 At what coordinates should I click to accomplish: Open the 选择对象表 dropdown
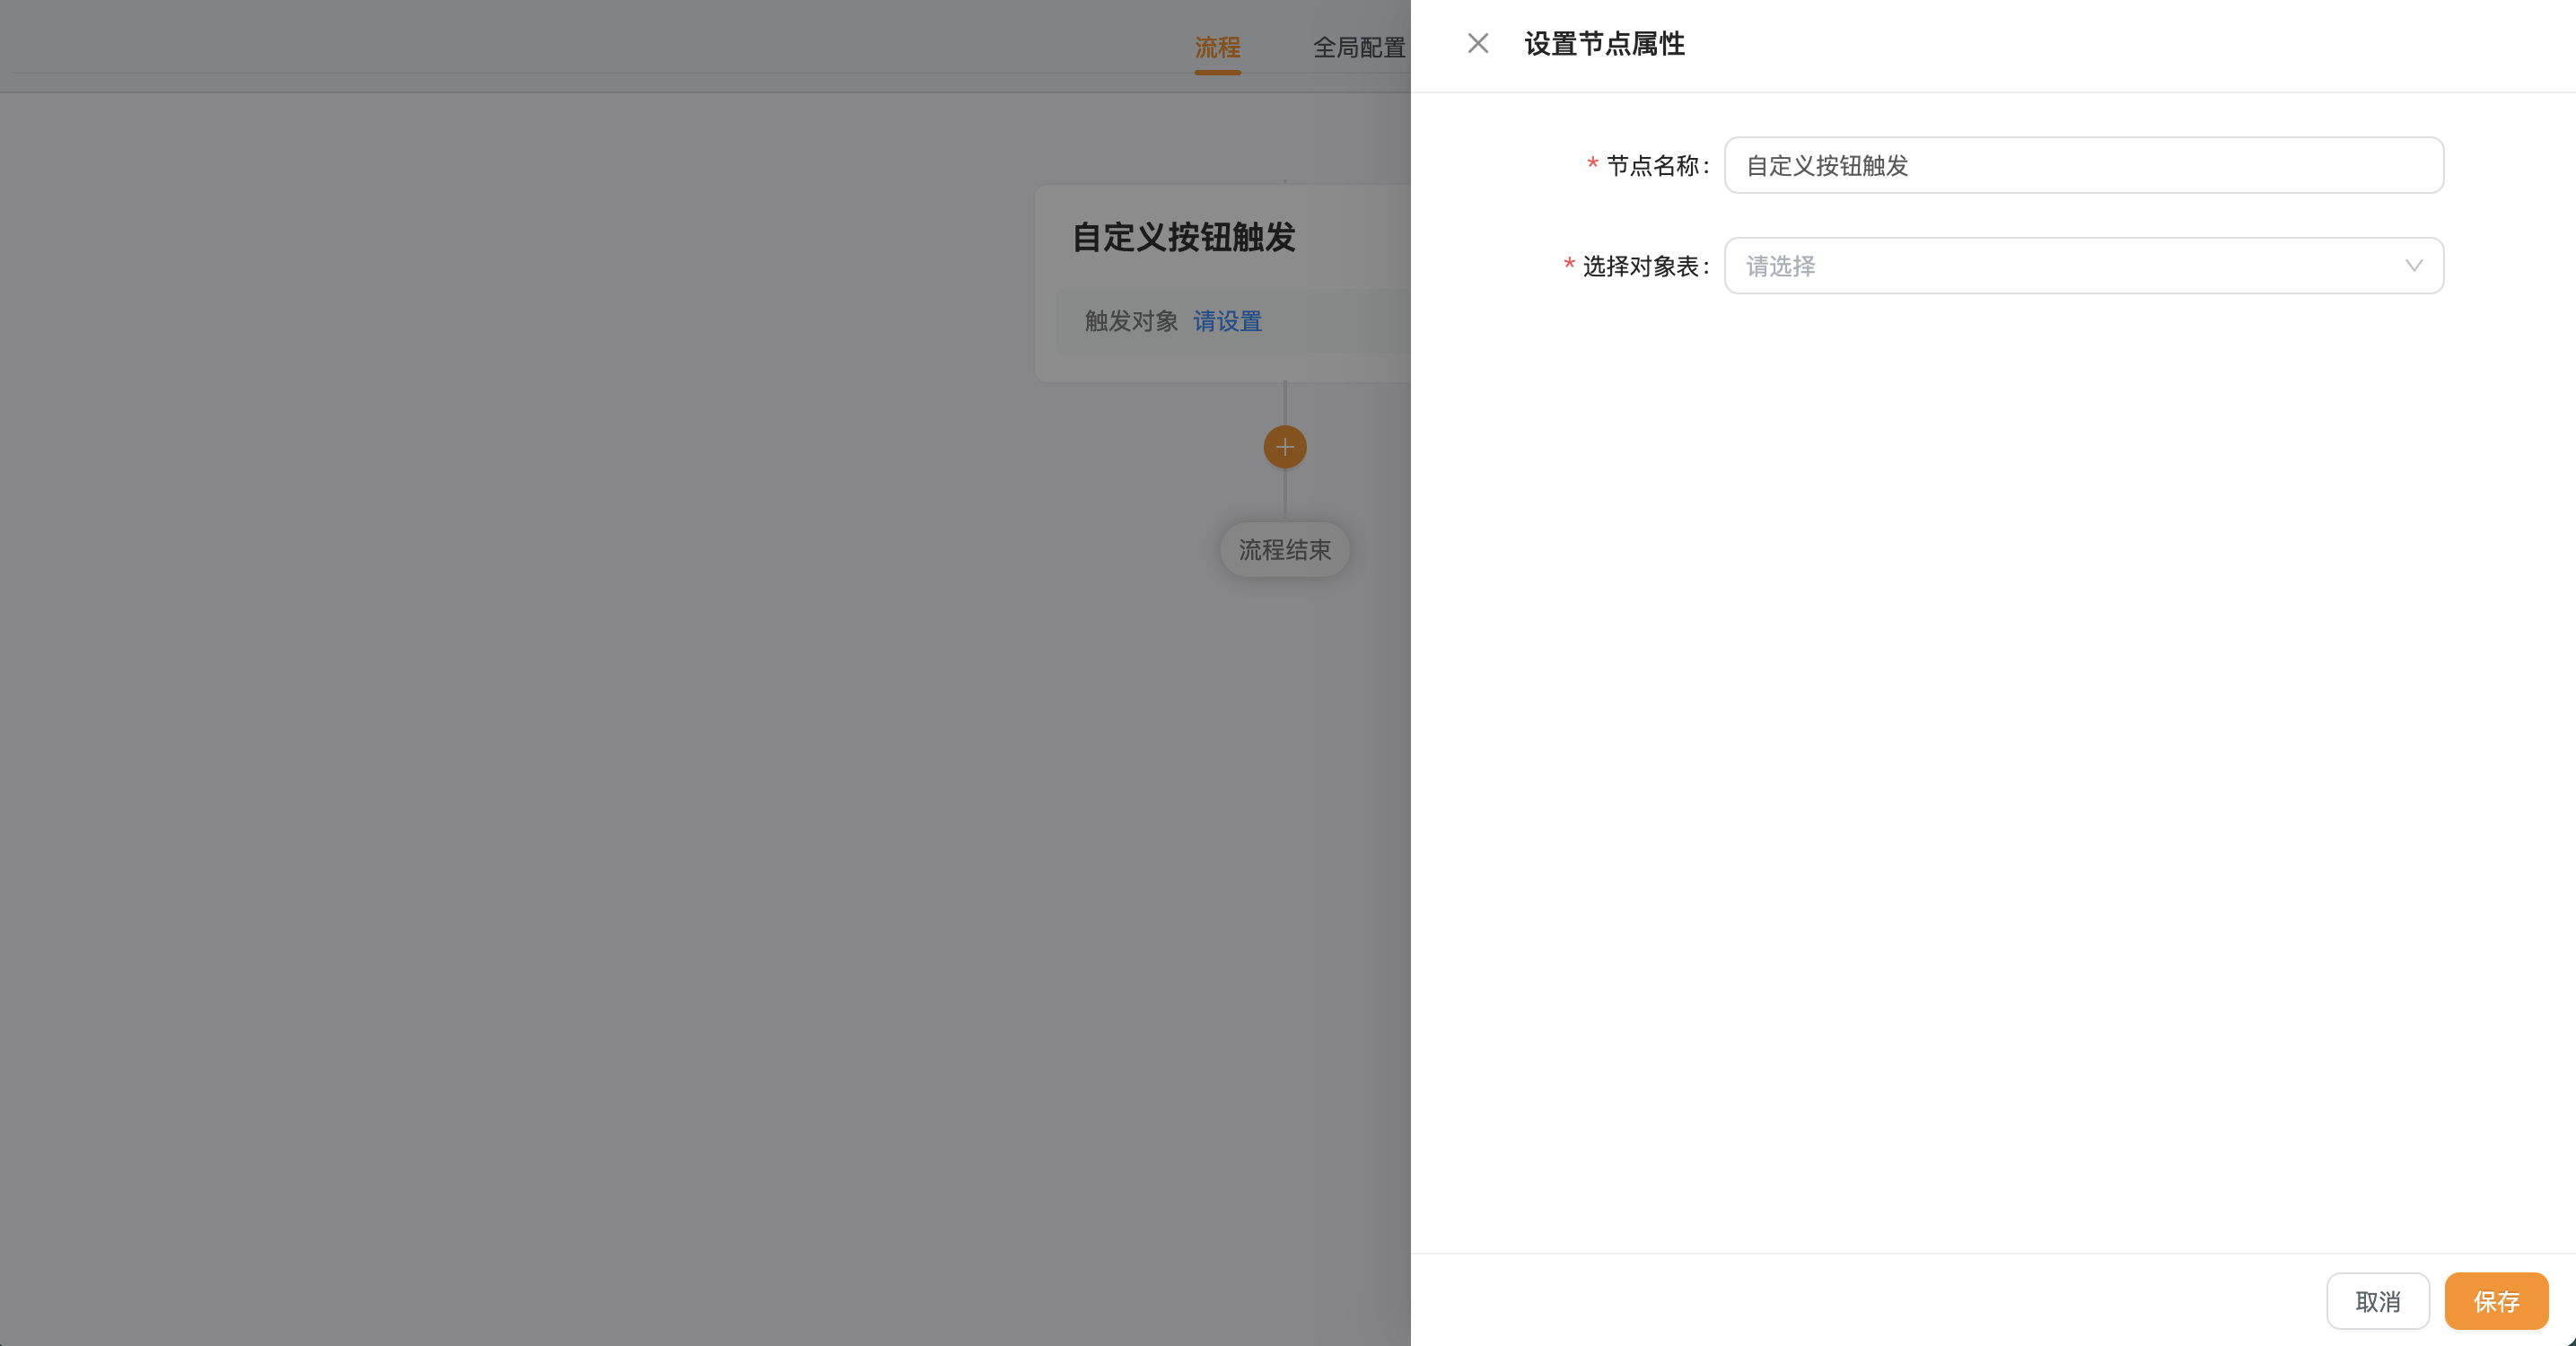tap(2083, 265)
